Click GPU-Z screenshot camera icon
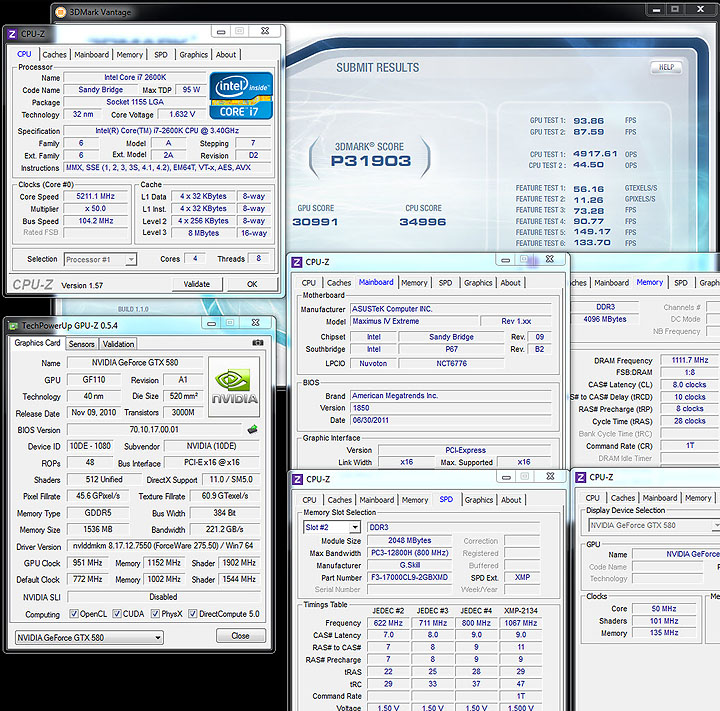 [258, 342]
